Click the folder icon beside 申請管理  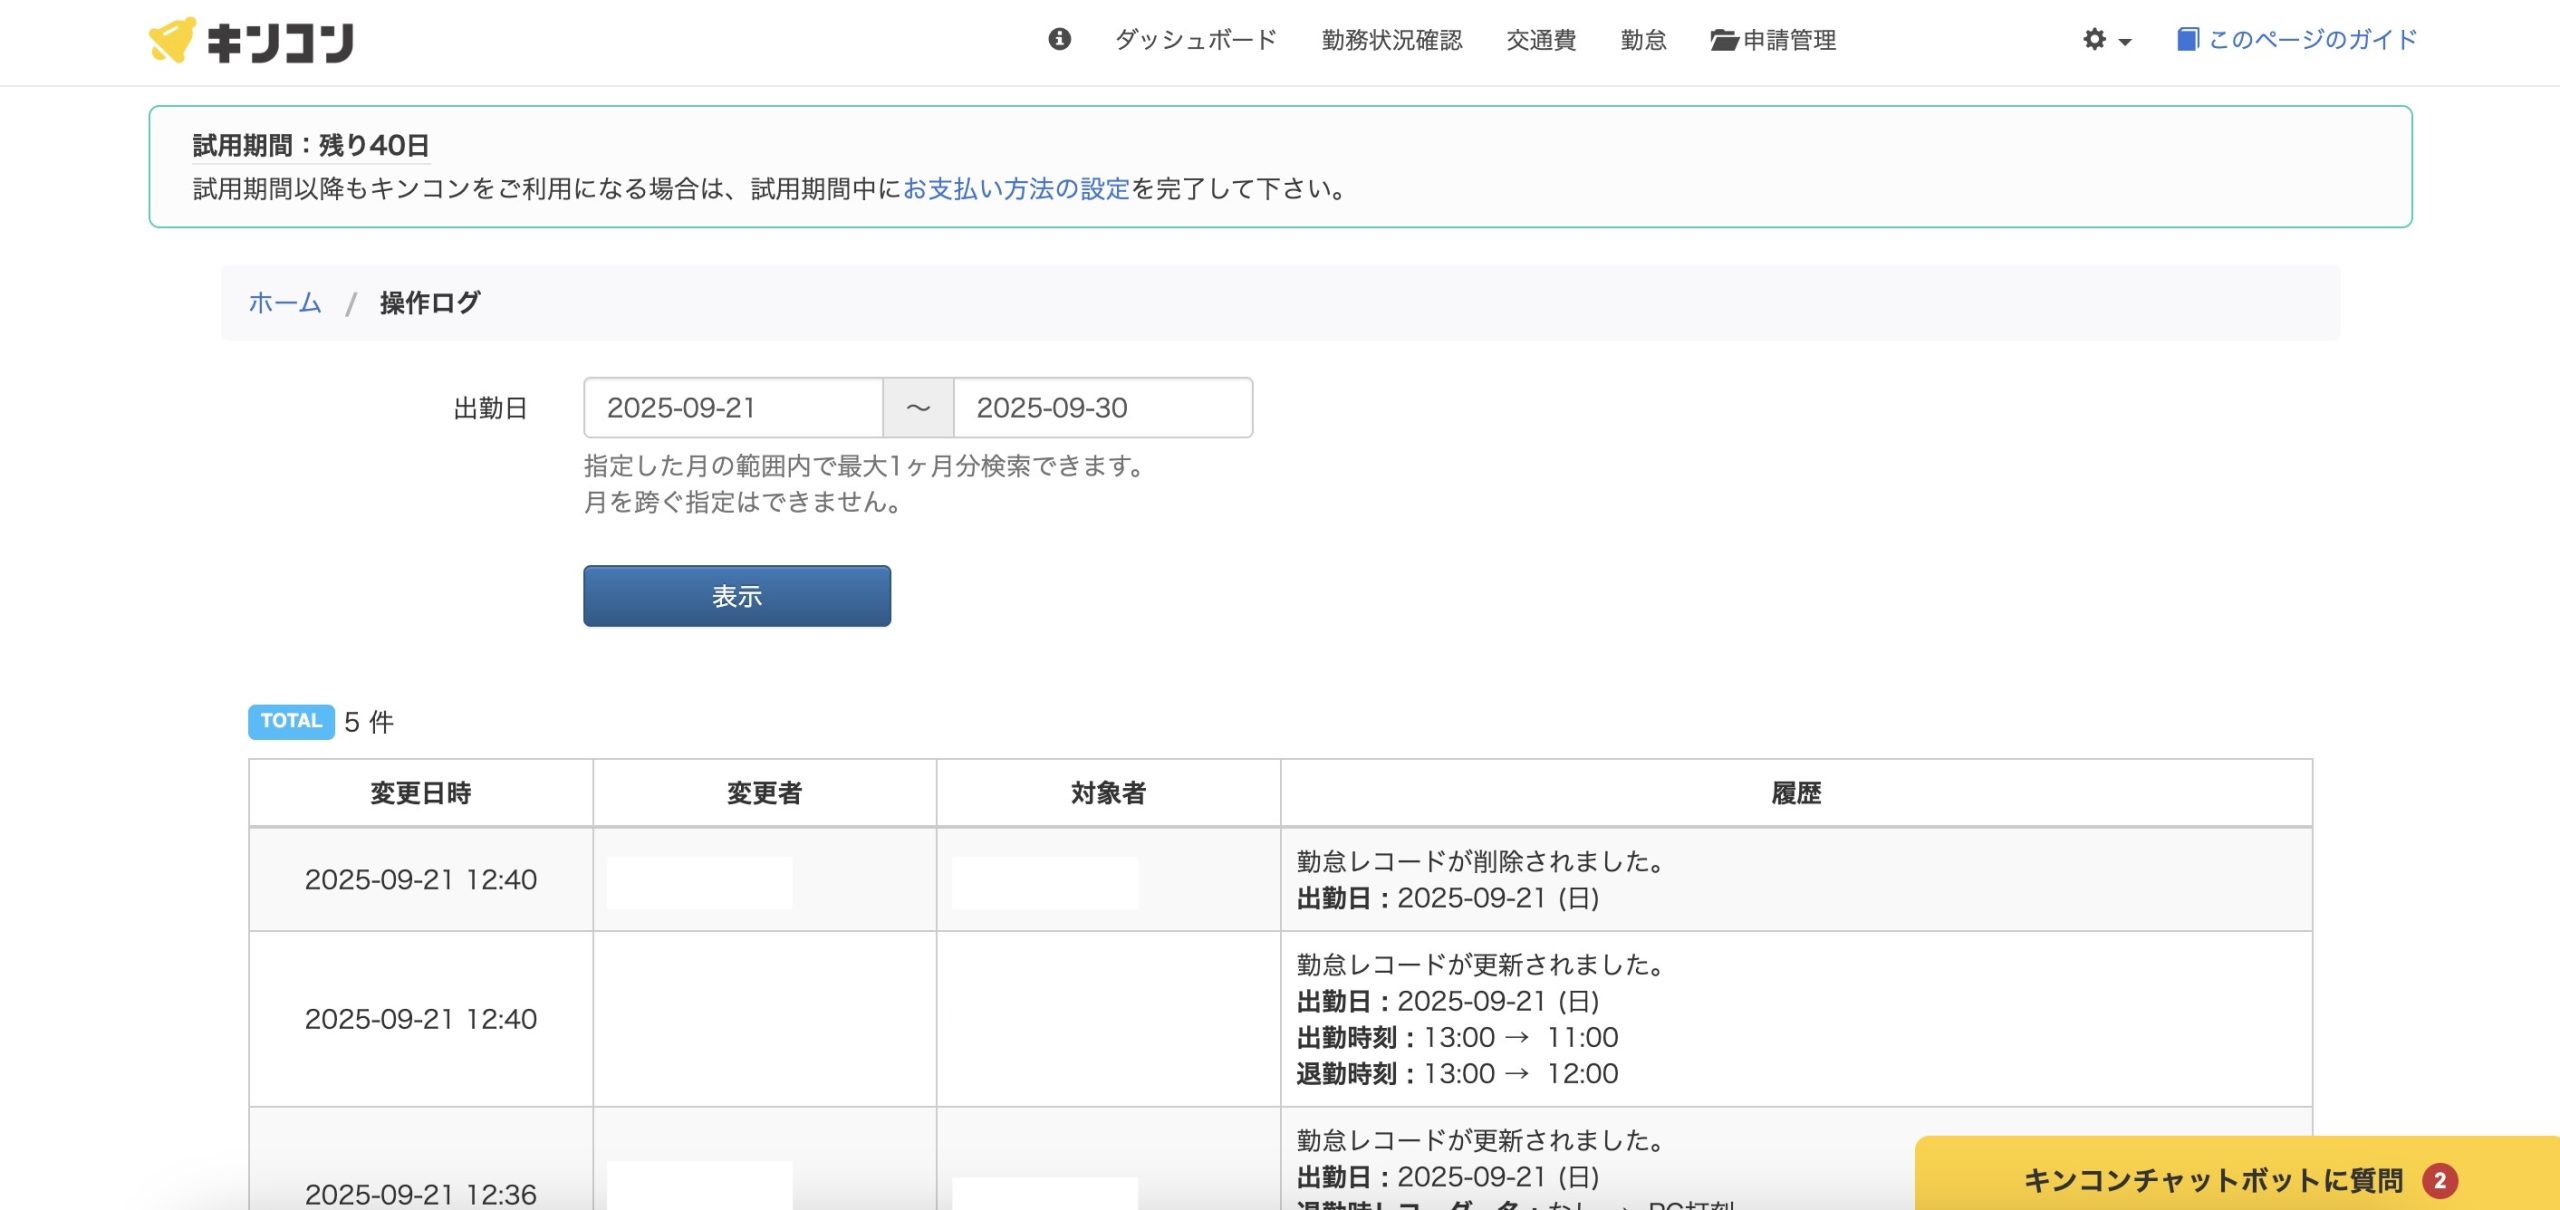pos(1723,41)
